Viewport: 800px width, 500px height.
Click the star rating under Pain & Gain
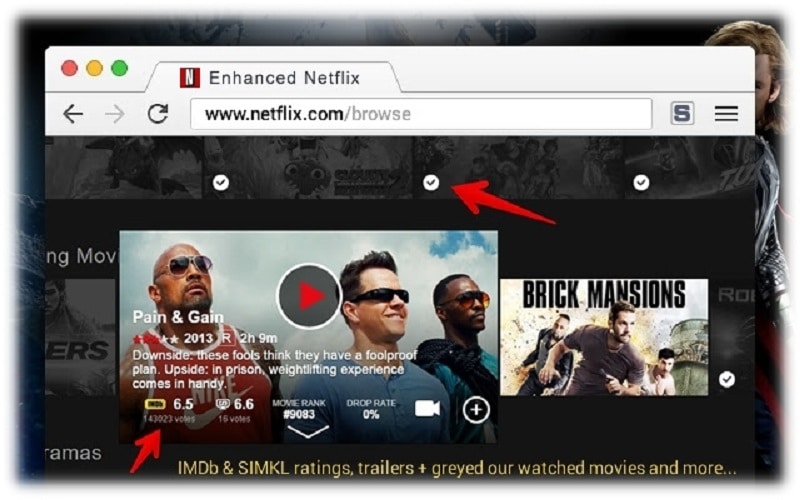[156, 339]
